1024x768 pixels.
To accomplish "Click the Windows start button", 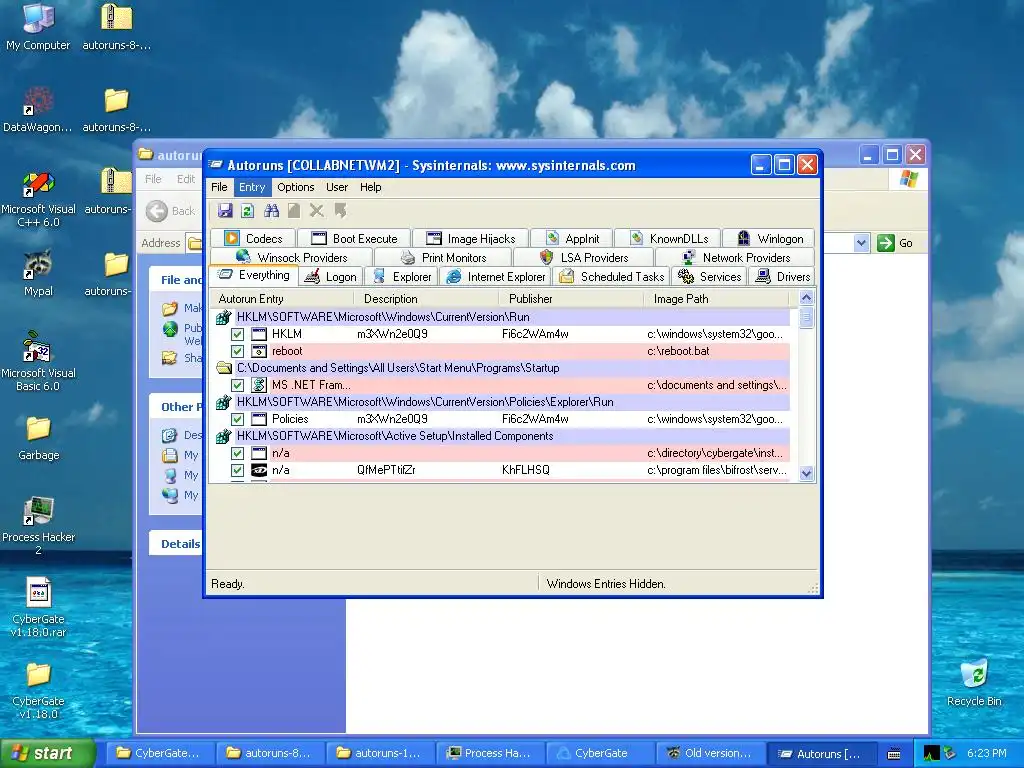I will click(x=48, y=753).
